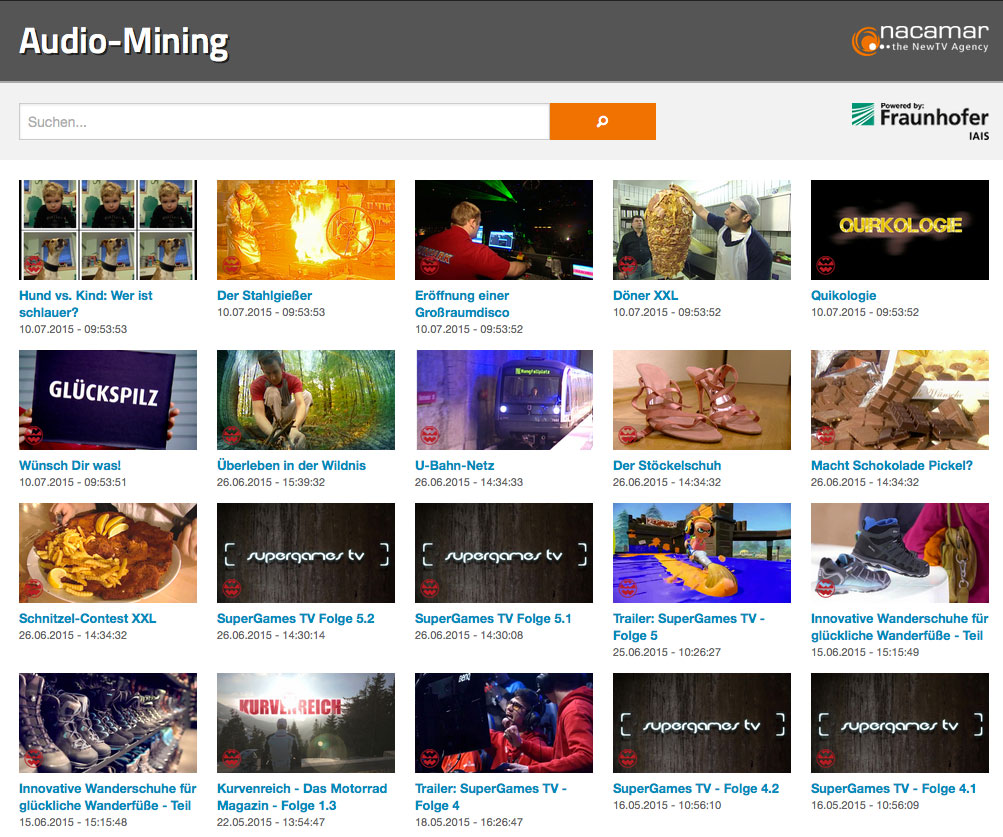Screen dimensions: 1003x837
Task: Follow the Wanderschuhe title link dated 15:15:49
Action: (899, 627)
